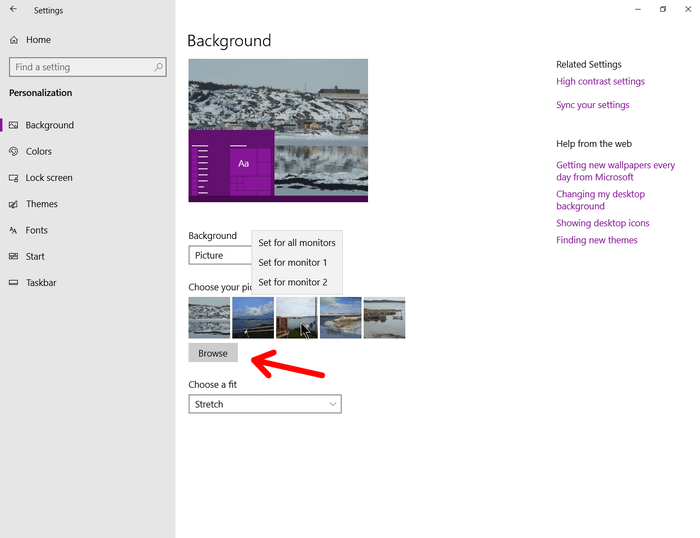Open Taskbar personalization settings

88,283
